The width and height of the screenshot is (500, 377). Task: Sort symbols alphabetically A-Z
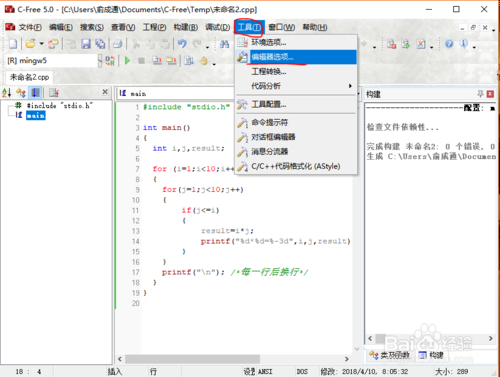tap(7, 92)
